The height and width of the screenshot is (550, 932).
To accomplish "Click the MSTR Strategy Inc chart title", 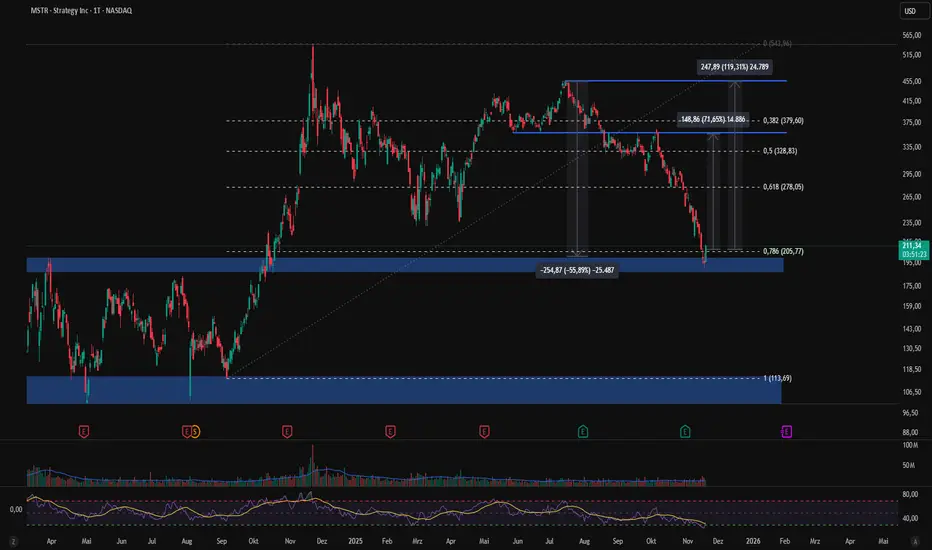I will click(81, 11).
